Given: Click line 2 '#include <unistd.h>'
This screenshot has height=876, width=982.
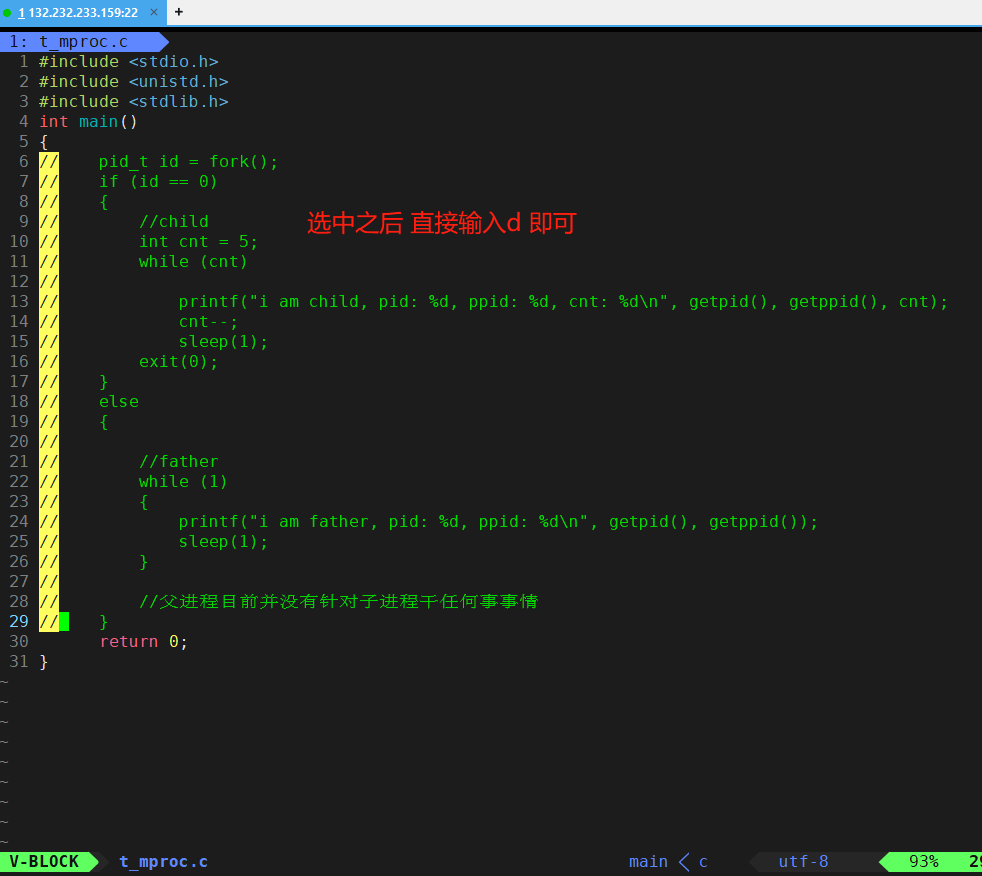Looking at the screenshot, I should coord(133,81).
